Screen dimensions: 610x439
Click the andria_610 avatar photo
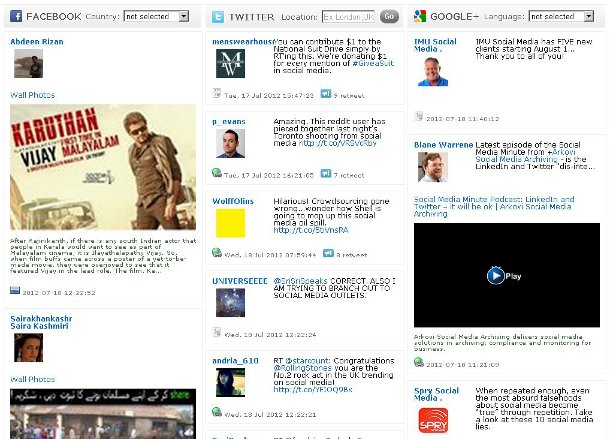(x=230, y=383)
